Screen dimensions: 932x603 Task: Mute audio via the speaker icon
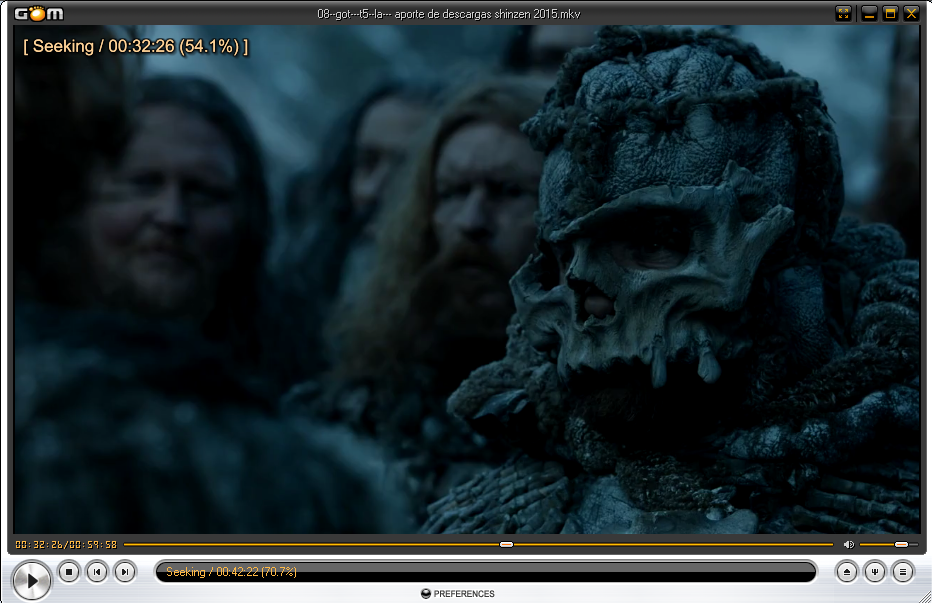point(849,544)
